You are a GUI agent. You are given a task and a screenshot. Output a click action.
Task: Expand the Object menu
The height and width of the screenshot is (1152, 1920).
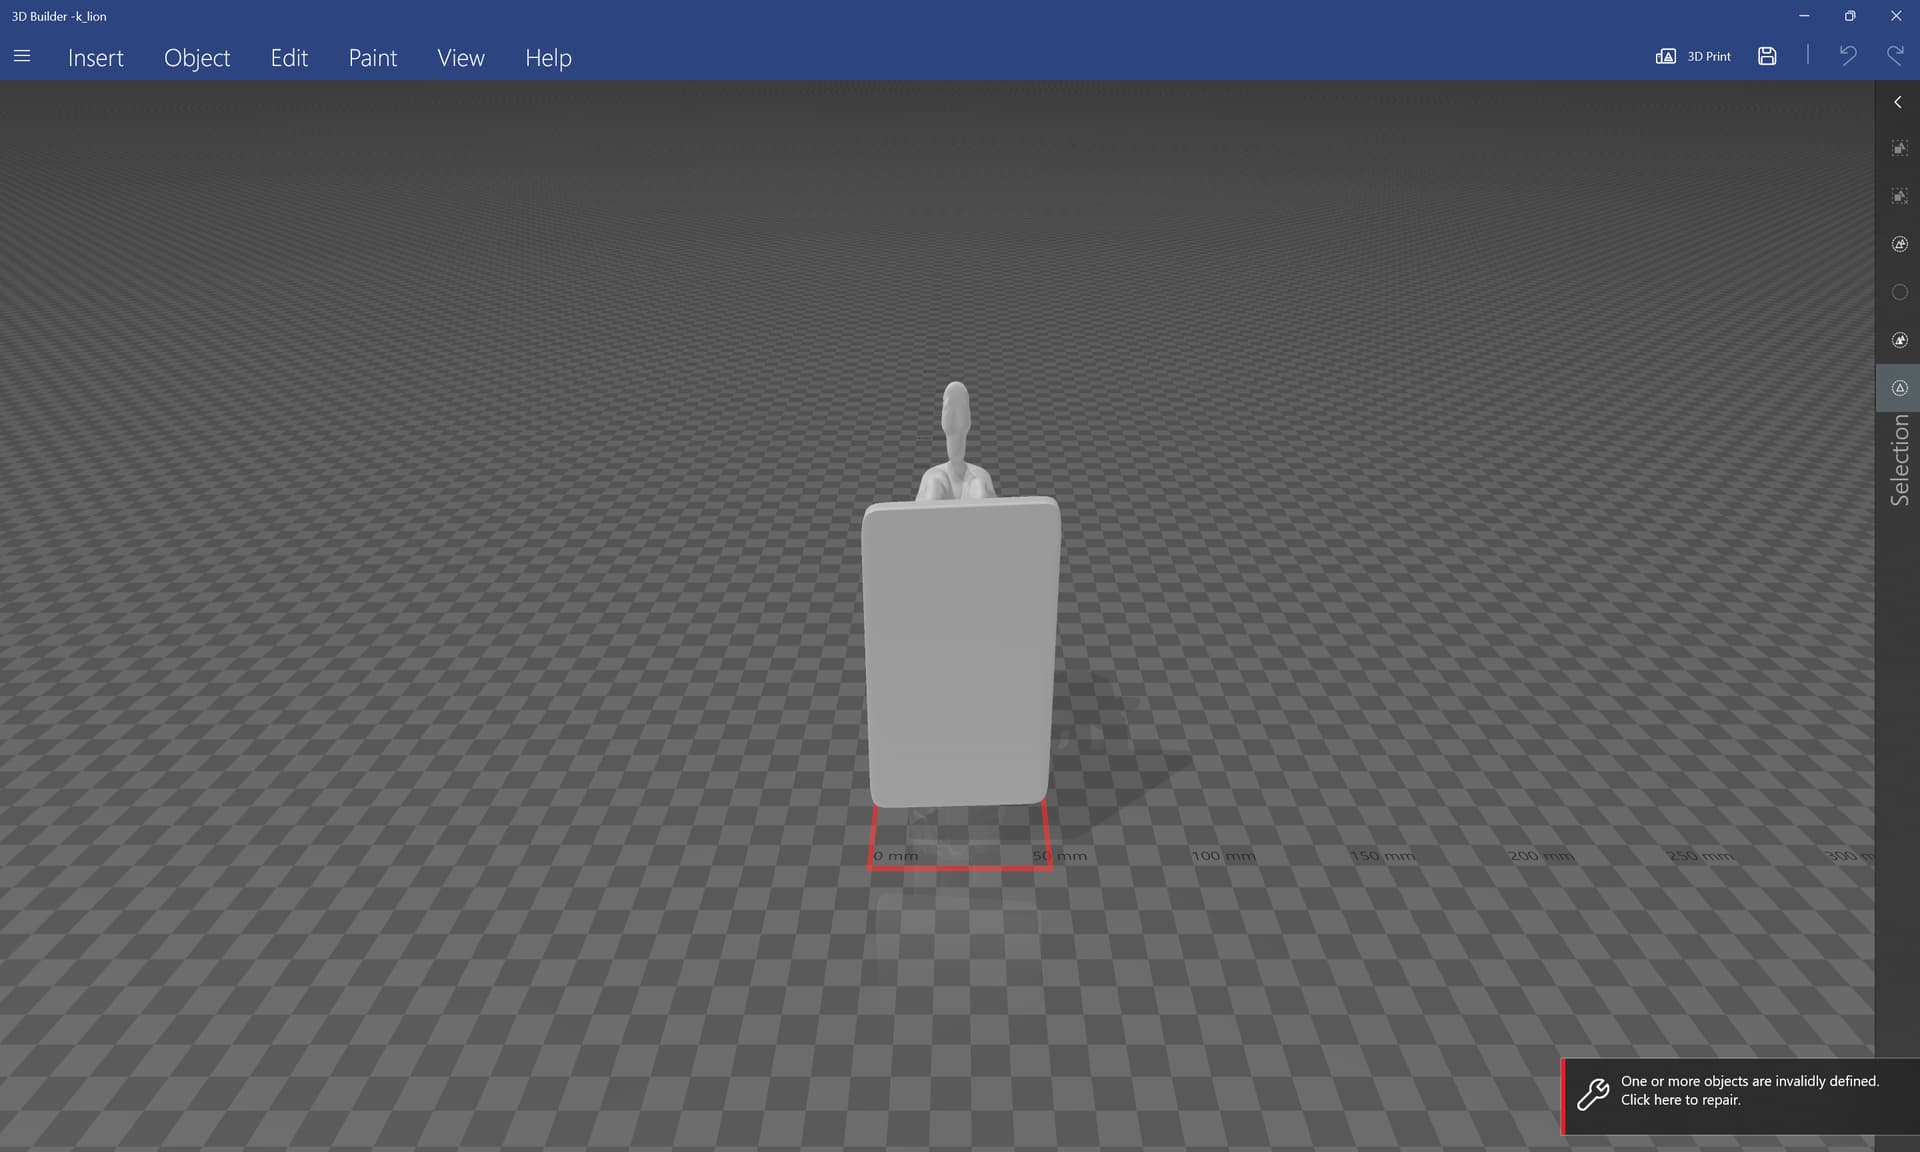pyautogui.click(x=197, y=58)
